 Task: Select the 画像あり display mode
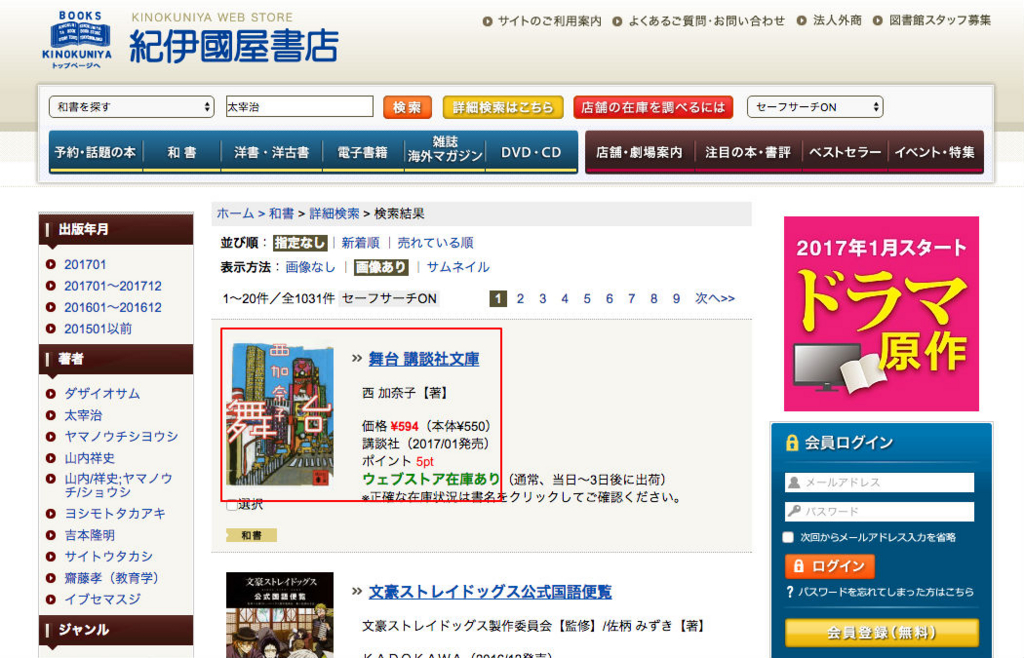tap(381, 267)
